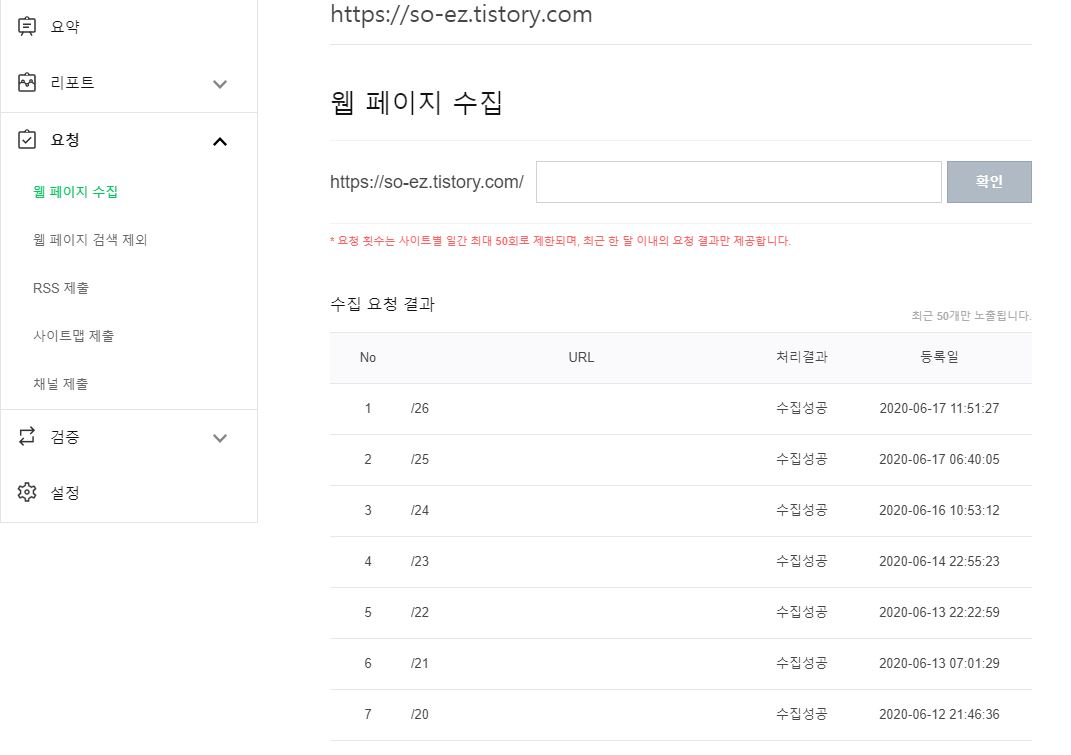The height and width of the screenshot is (755, 1071).
Task: Open 웹 페이지 검색 제외 menu item
Action: [x=90, y=239]
